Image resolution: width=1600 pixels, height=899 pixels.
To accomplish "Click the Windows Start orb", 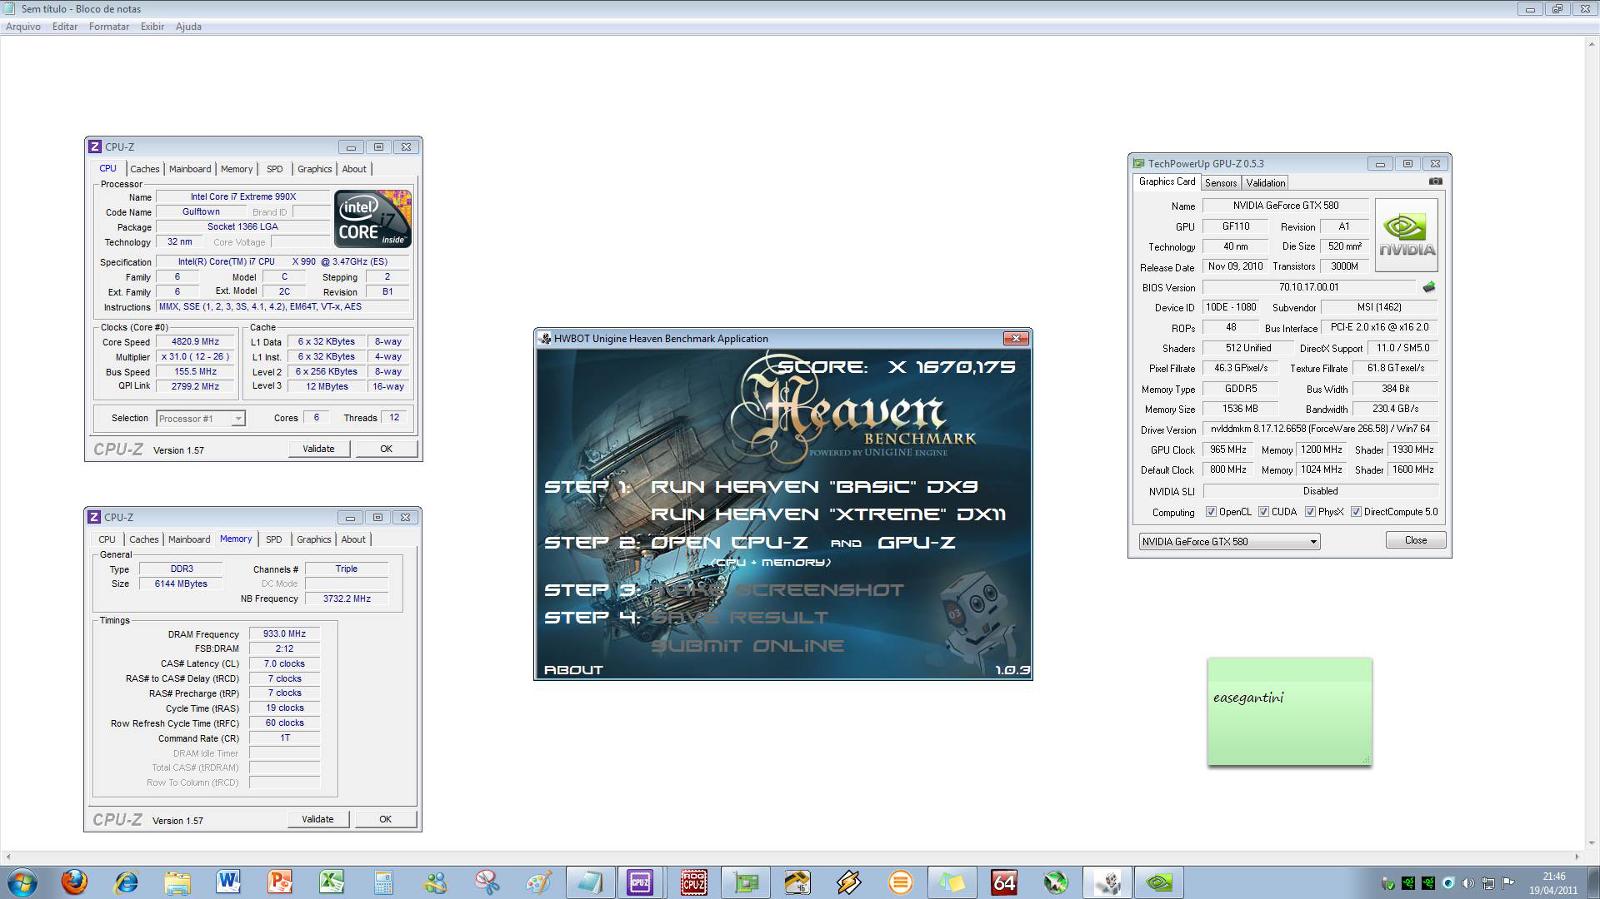I will click(x=22, y=882).
